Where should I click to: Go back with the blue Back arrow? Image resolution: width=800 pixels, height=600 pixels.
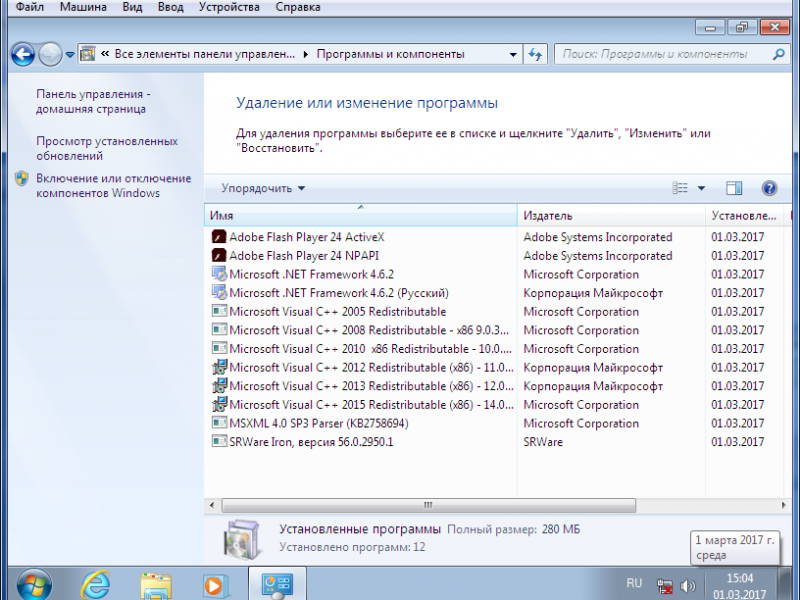tap(23, 54)
